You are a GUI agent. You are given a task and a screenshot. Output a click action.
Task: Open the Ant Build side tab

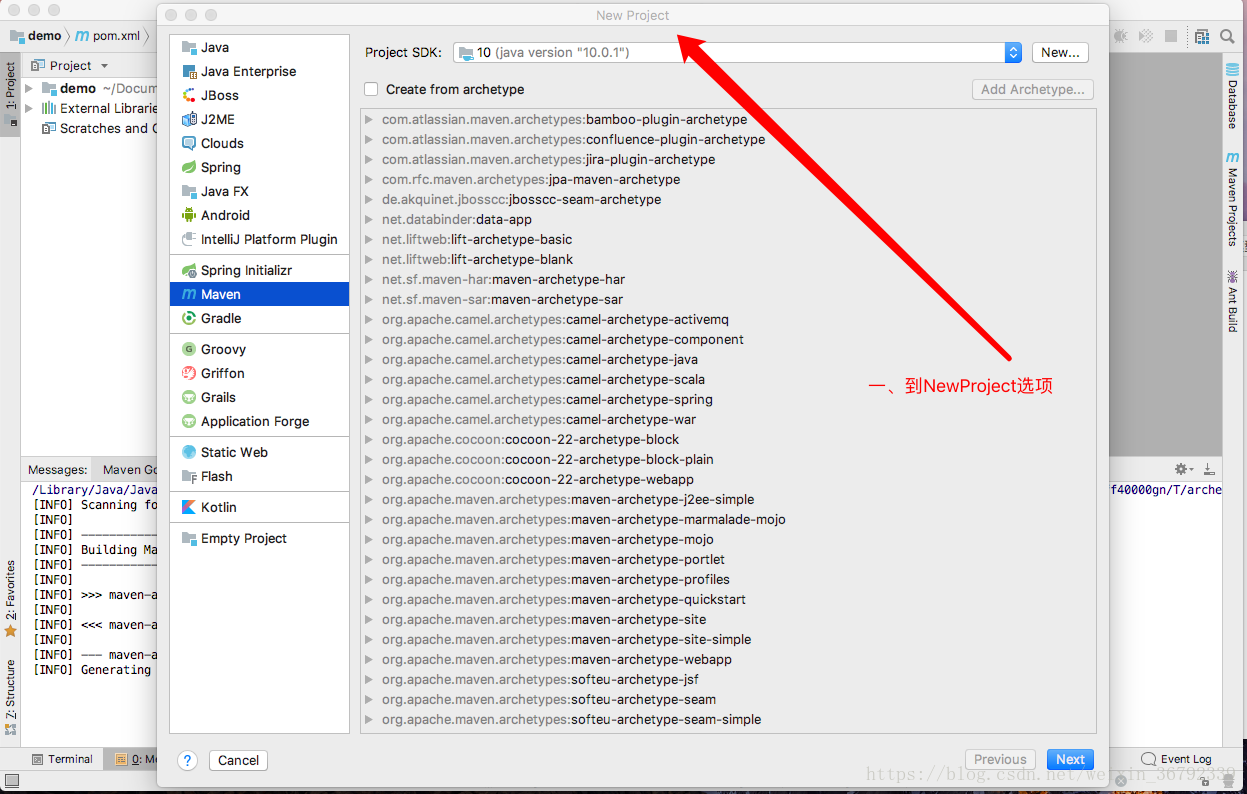pos(1232,302)
